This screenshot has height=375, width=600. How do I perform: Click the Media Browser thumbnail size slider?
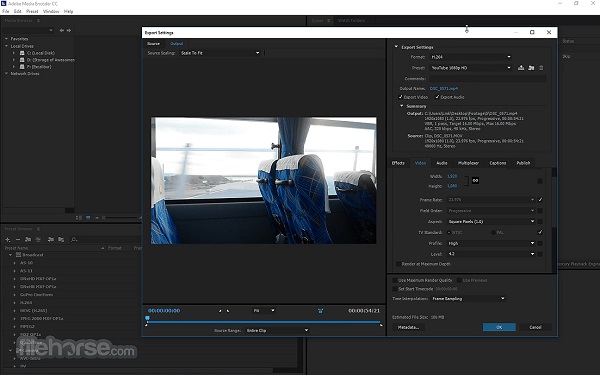point(119,218)
